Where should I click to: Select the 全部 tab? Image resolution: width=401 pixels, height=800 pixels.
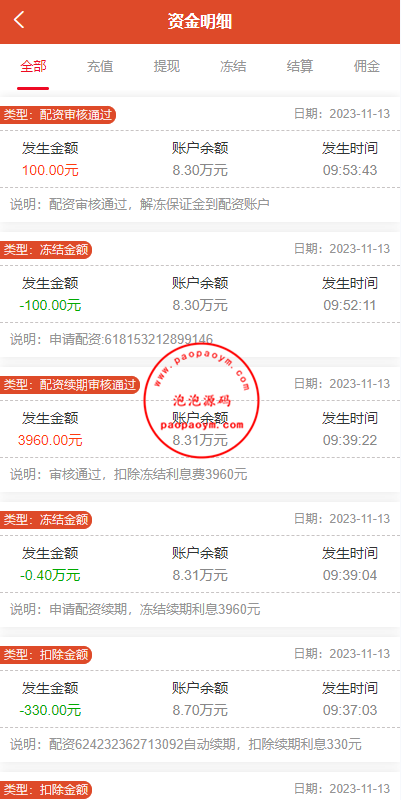pyautogui.click(x=33, y=66)
